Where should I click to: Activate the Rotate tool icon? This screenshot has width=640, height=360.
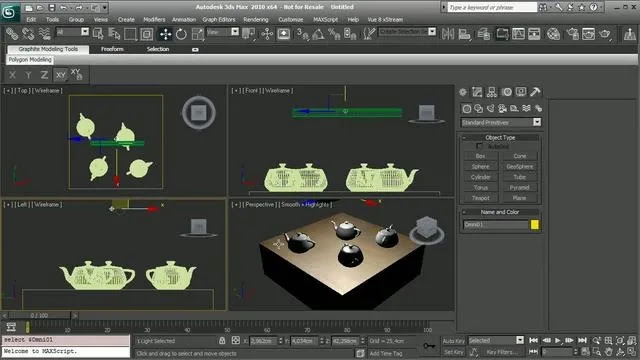tap(181, 34)
